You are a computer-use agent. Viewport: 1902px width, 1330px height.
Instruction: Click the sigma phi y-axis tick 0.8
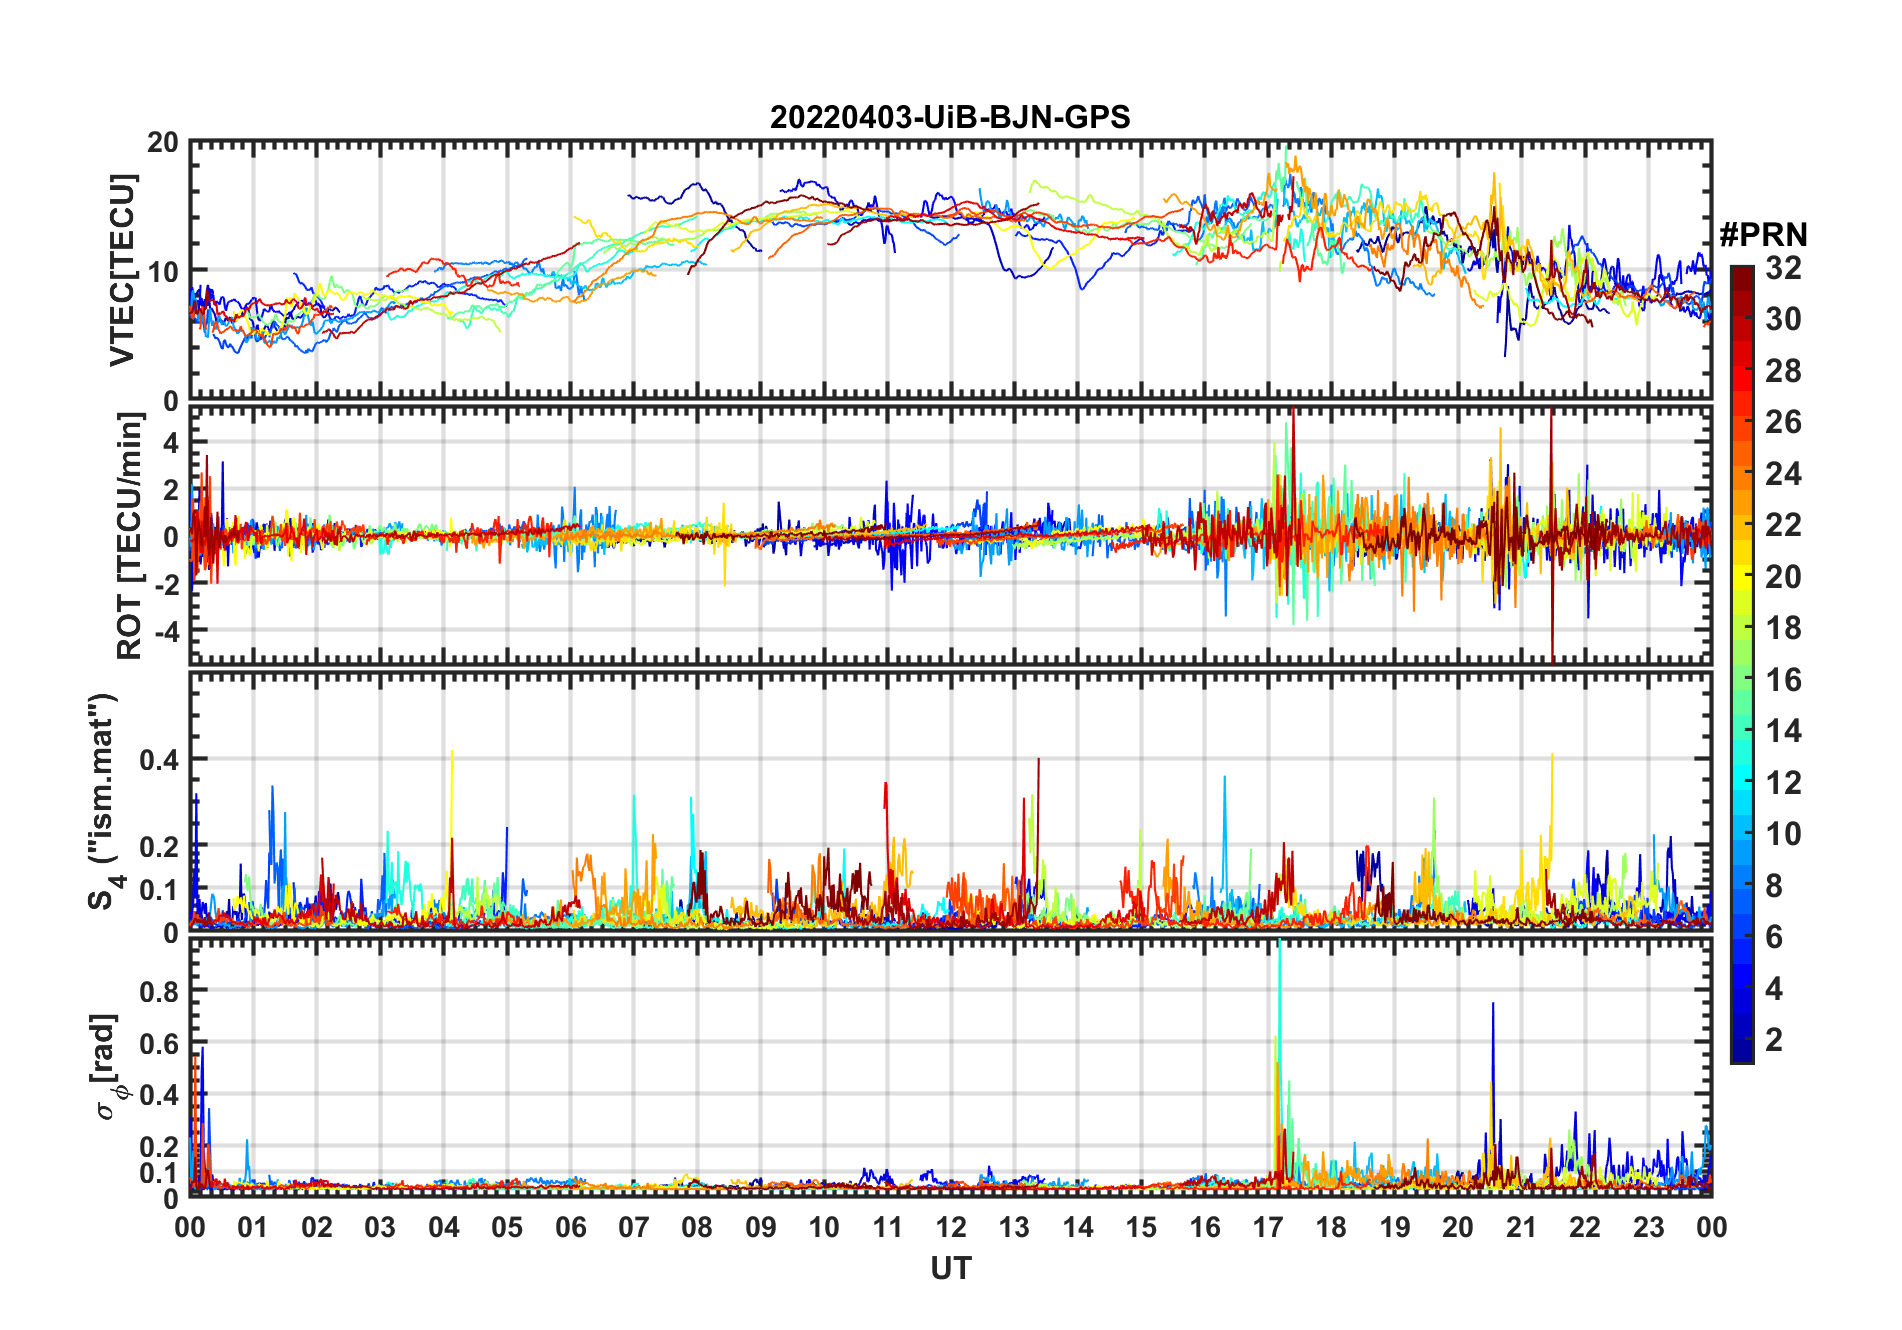click(159, 991)
